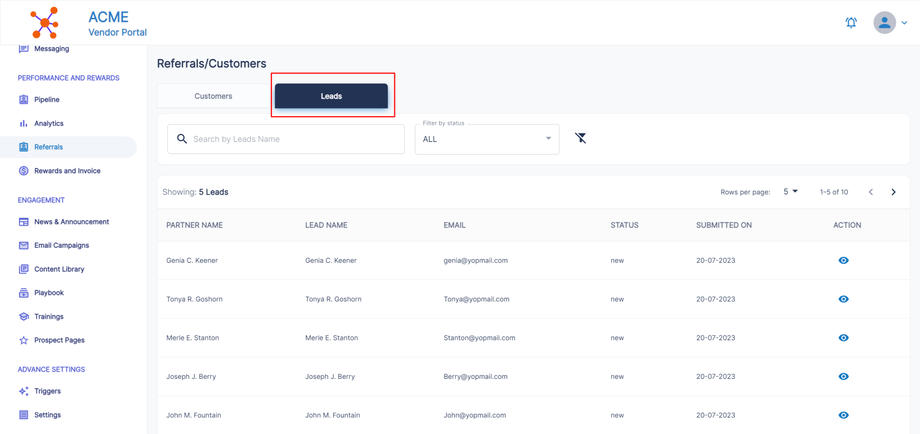This screenshot has height=434, width=920.
Task: Click the Prospect Pages star icon
Action: [23, 340]
